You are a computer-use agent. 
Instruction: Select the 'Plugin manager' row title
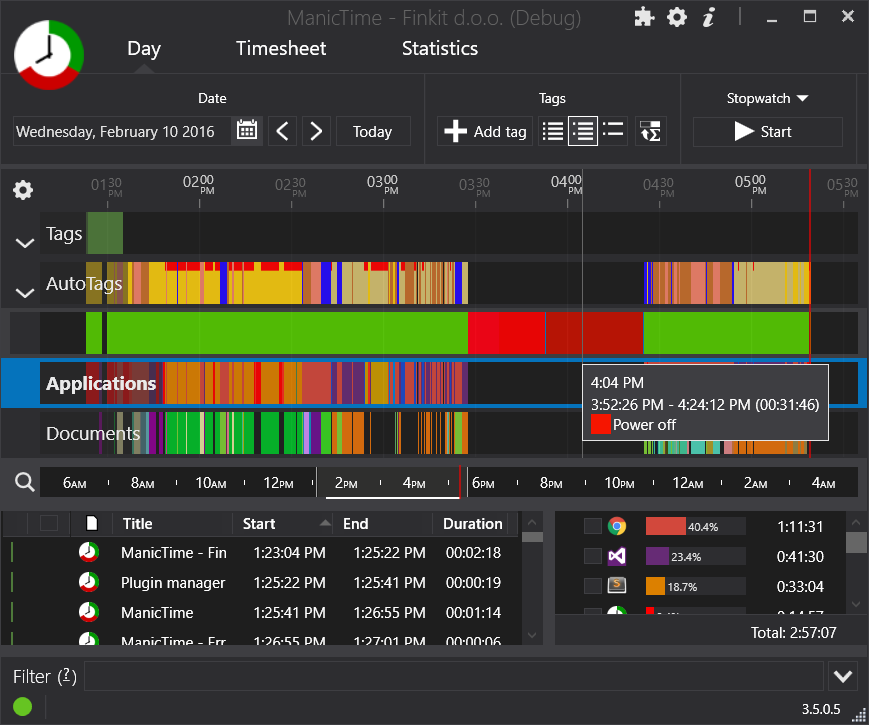coord(173,583)
